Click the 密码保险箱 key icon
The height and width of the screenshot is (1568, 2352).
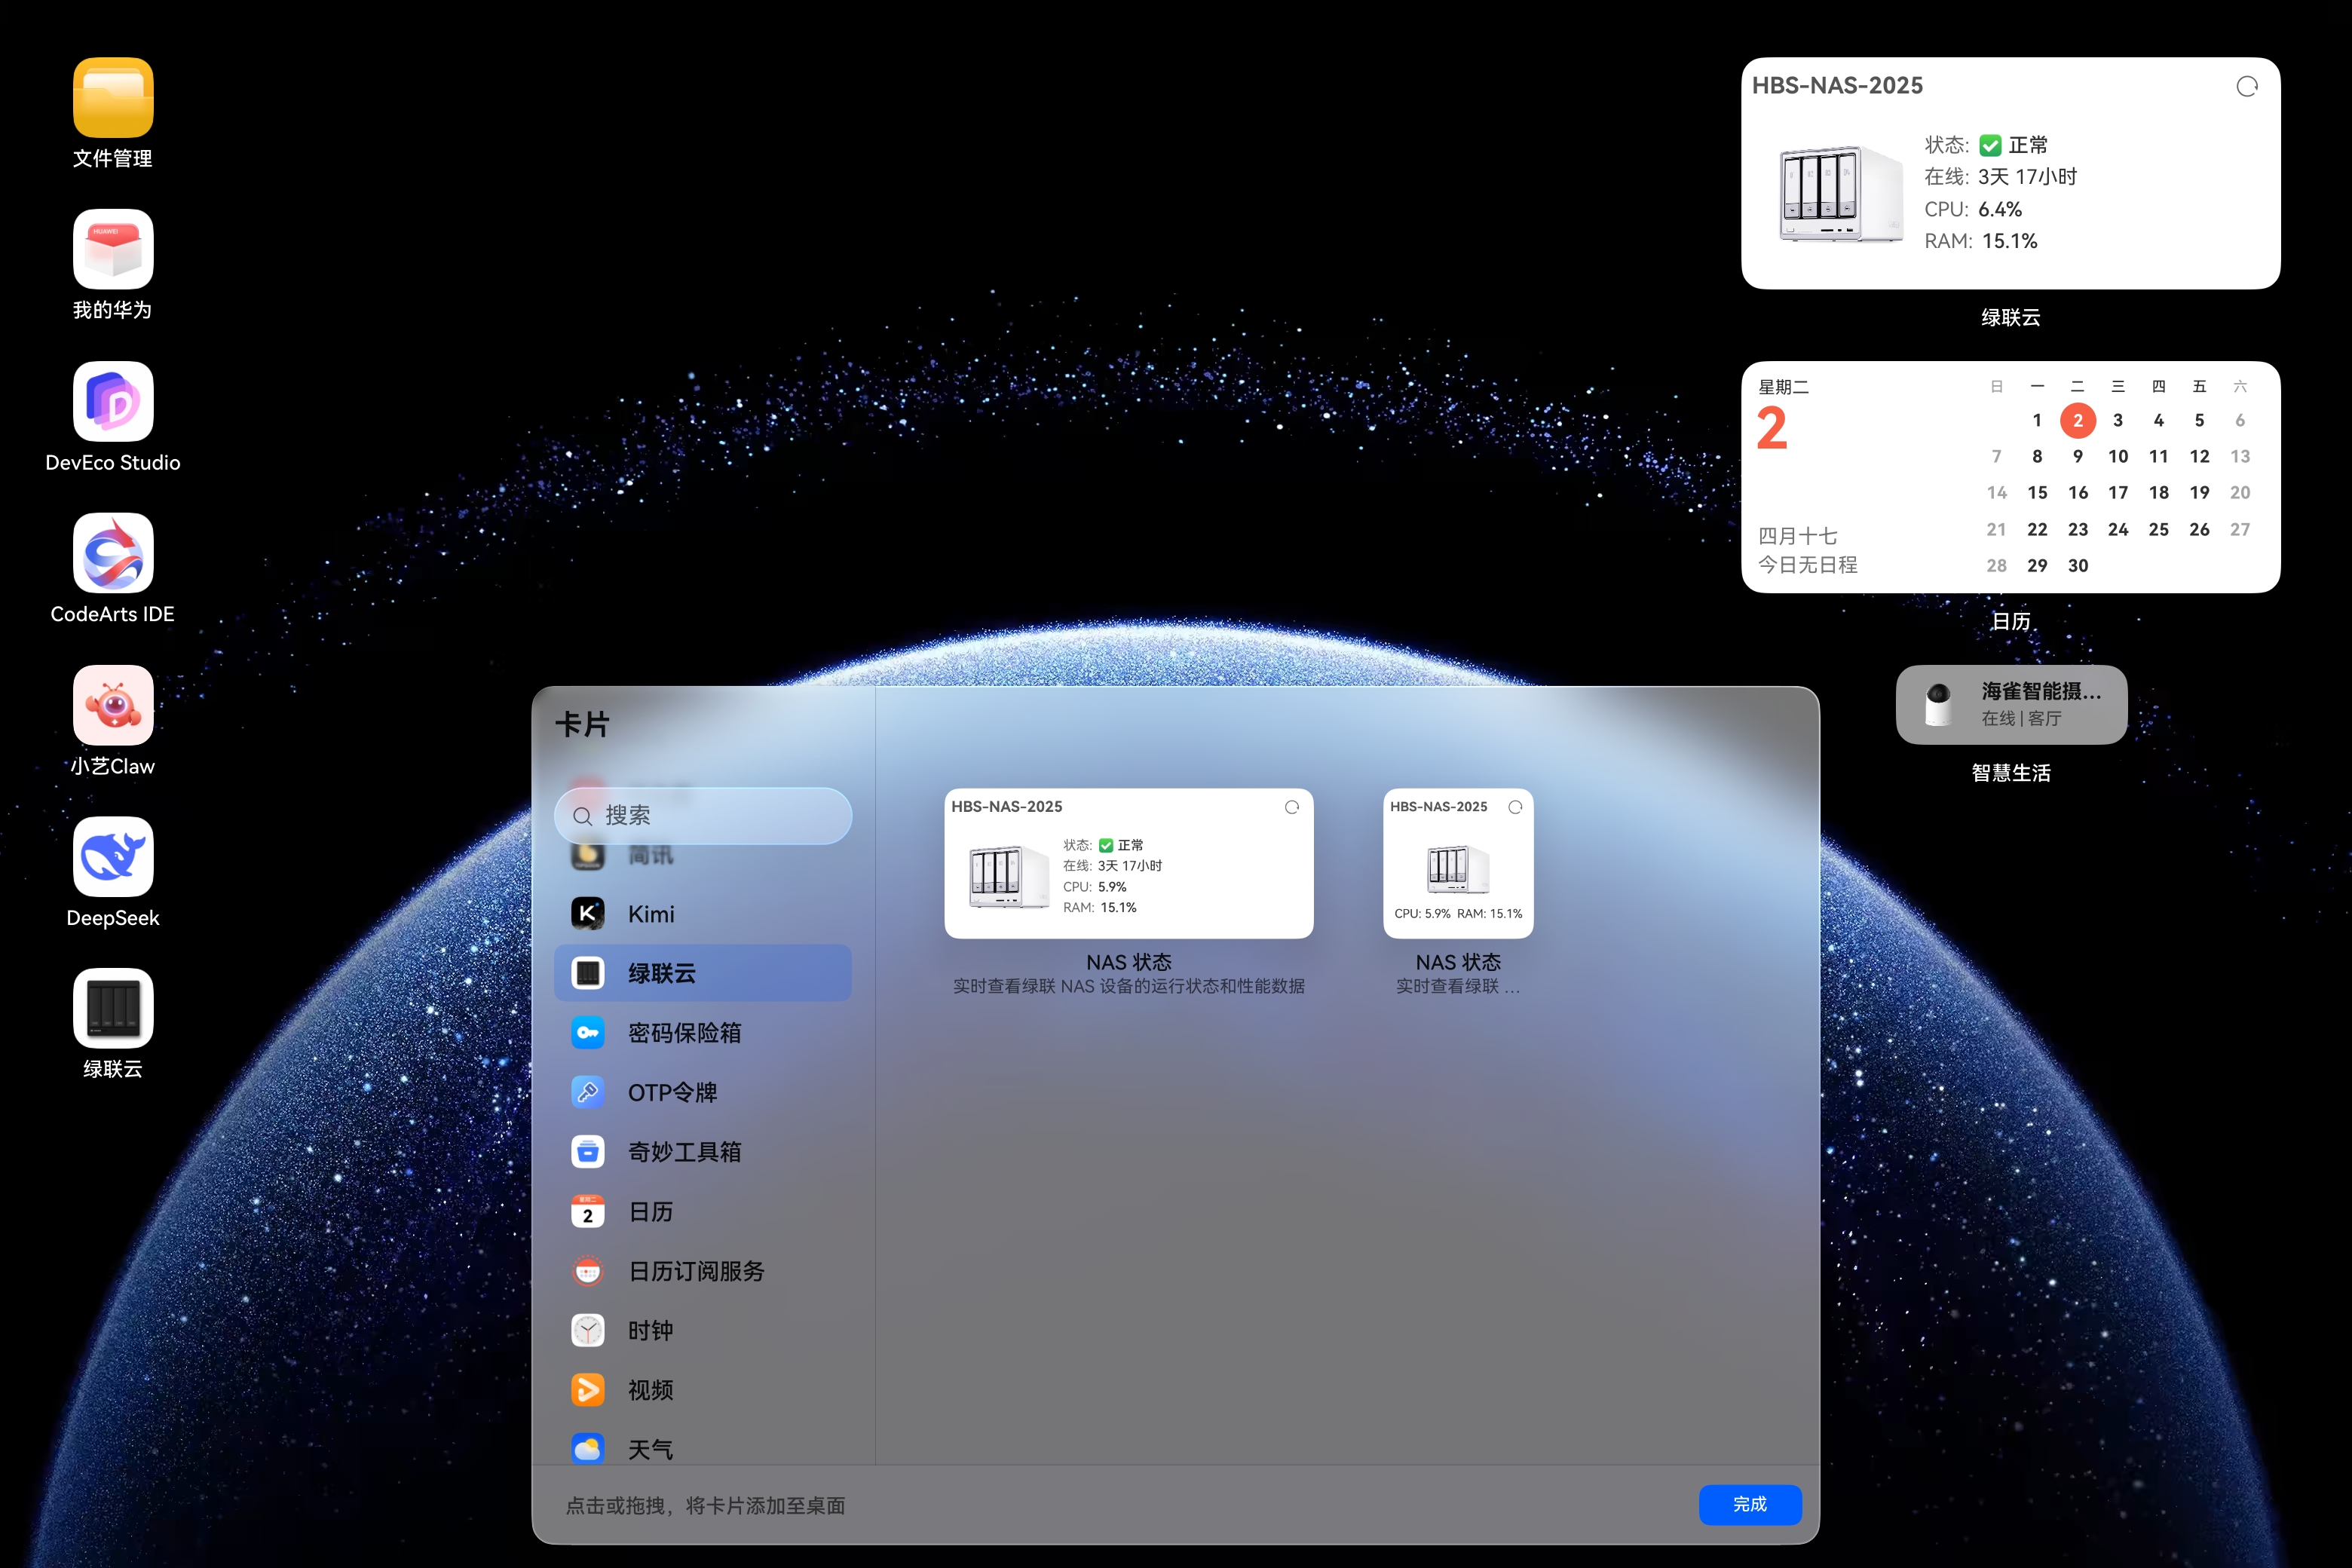[x=588, y=1032]
